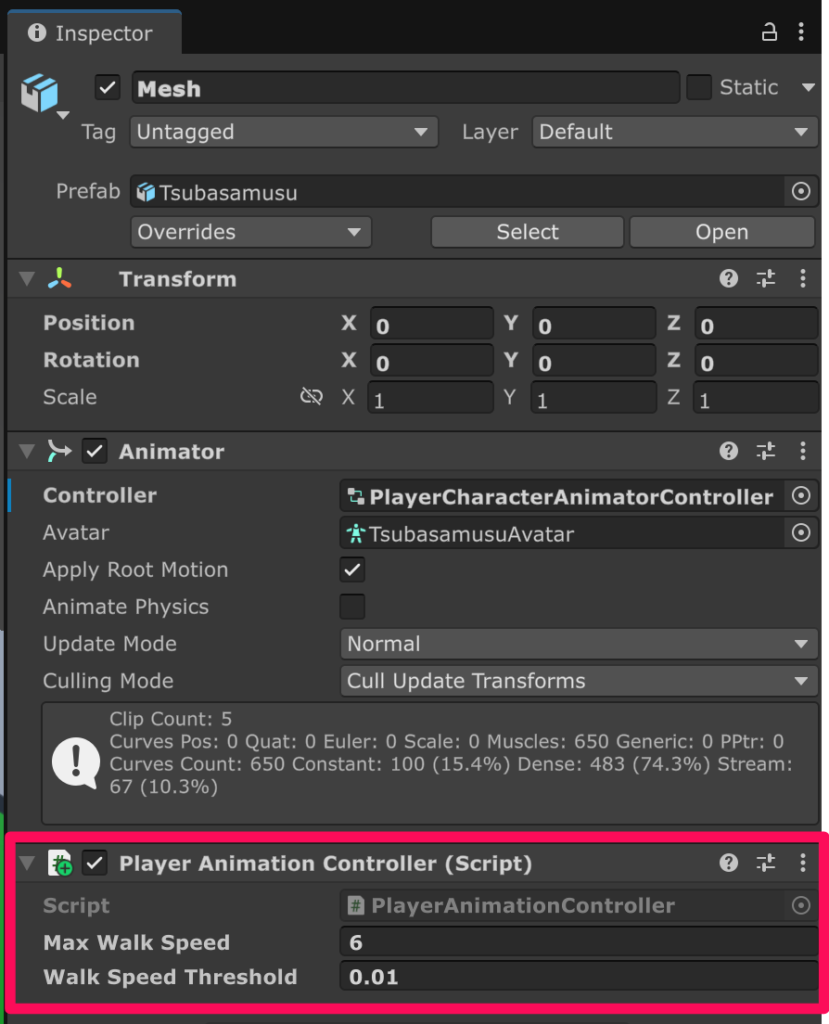Collapse the Transform component foldout
829x1024 pixels.
pyautogui.click(x=27, y=280)
